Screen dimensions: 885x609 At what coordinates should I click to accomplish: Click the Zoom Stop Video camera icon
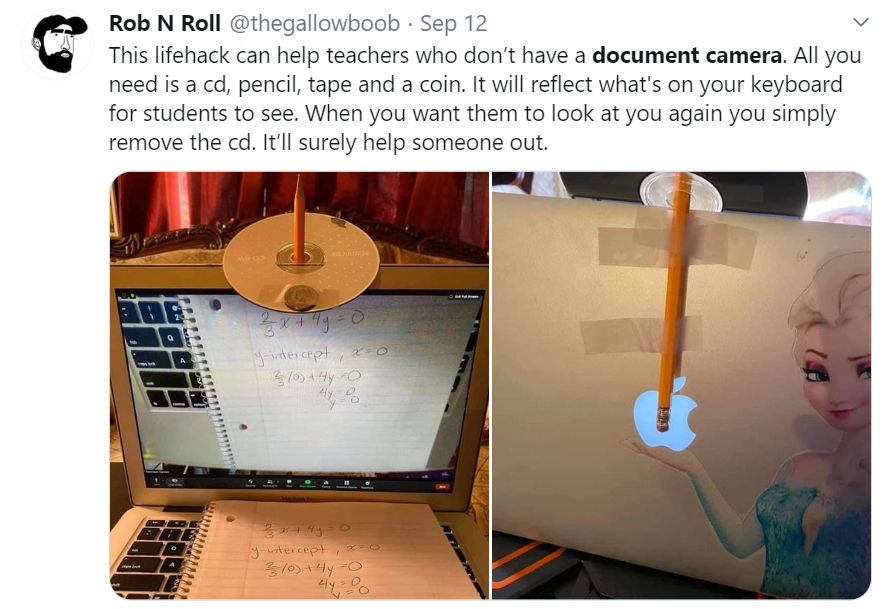point(175,481)
